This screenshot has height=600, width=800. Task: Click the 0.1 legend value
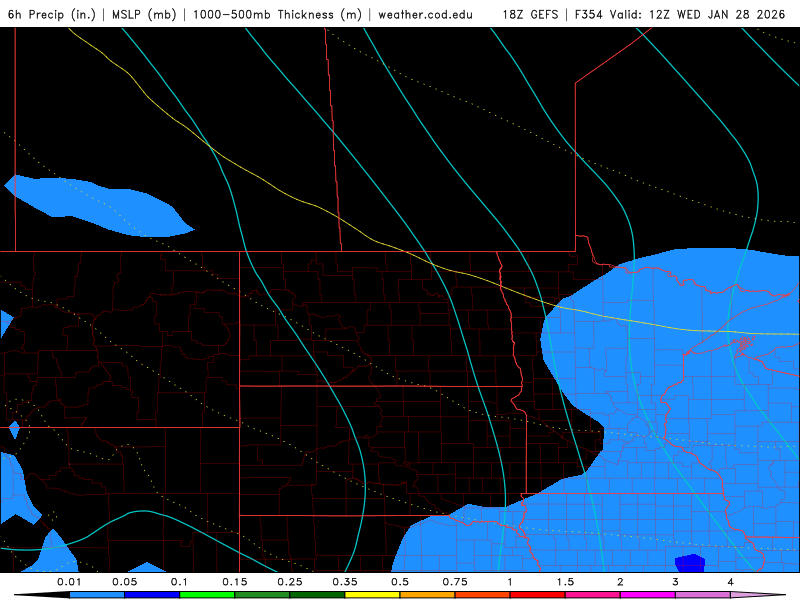coord(179,582)
